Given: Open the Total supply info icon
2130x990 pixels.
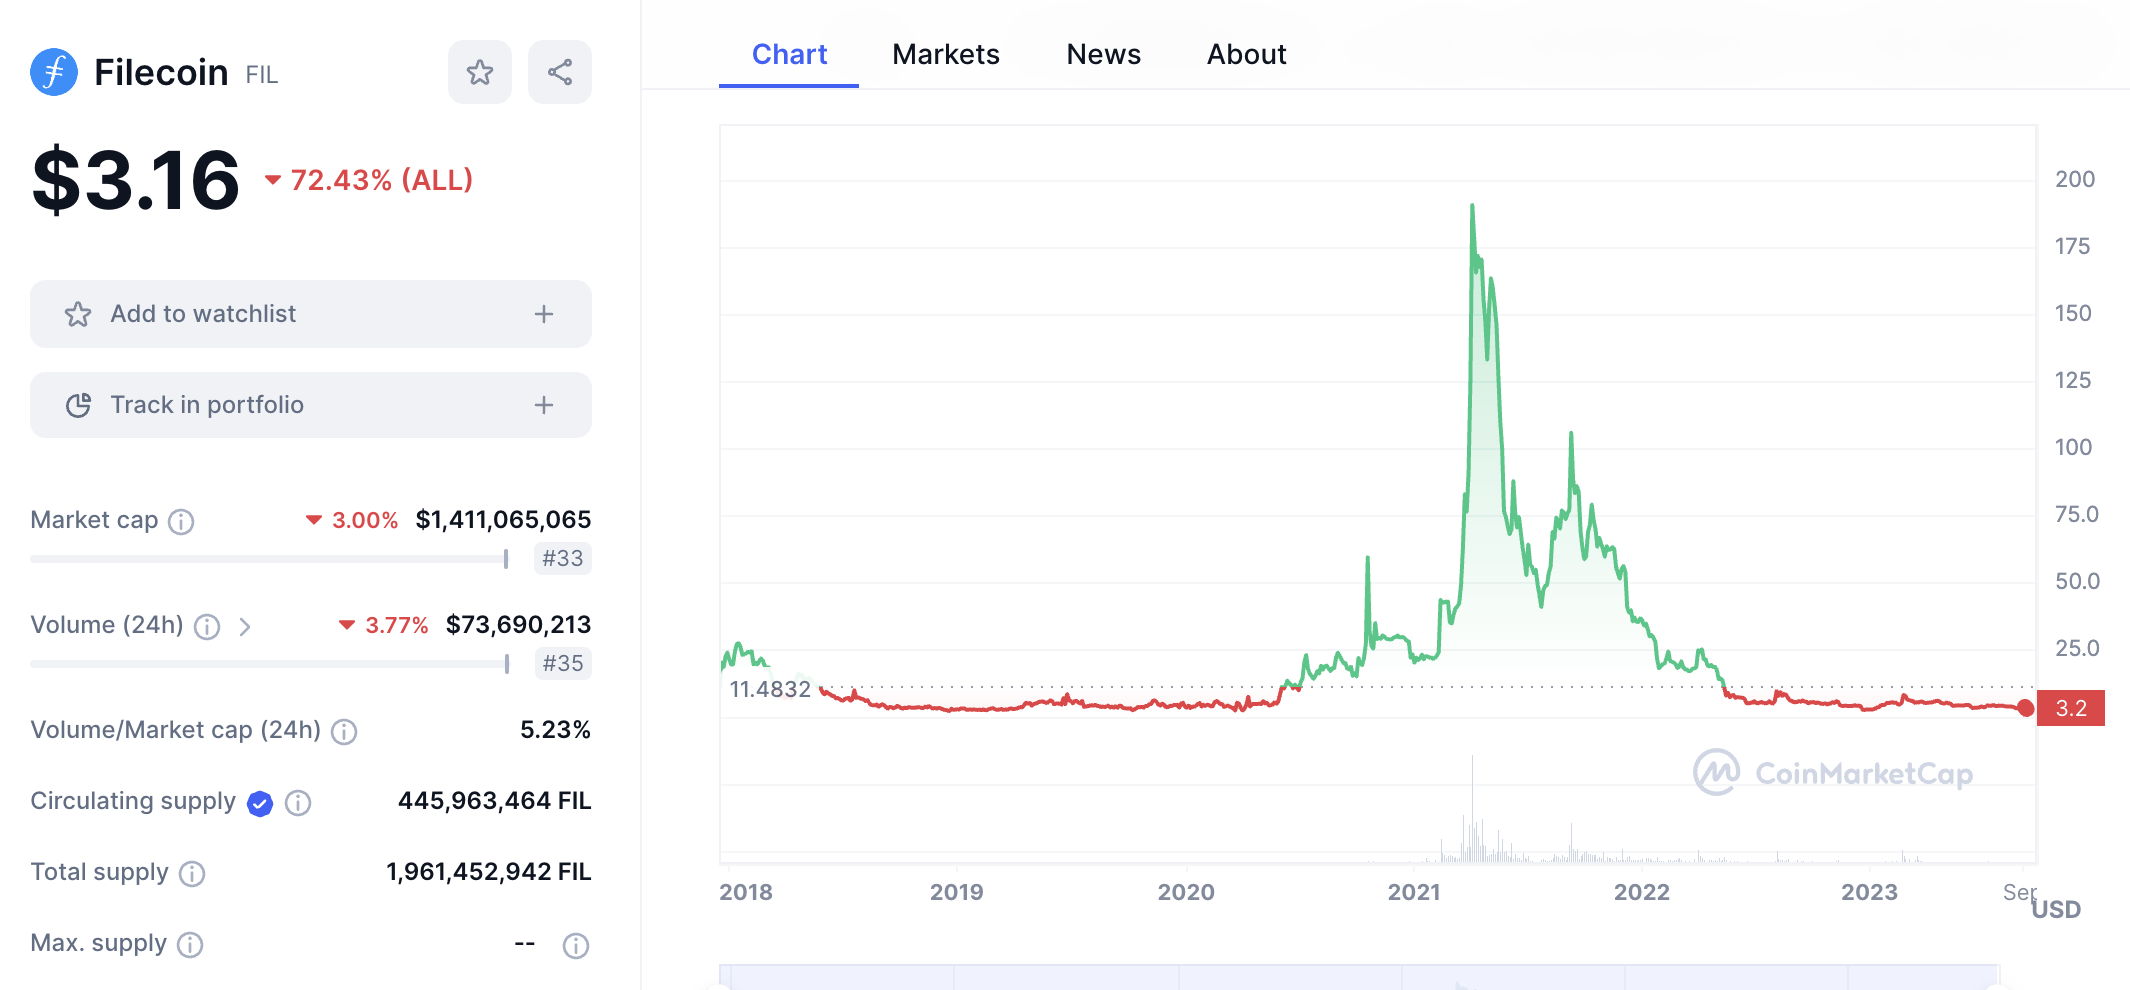Looking at the screenshot, I should 192,874.
